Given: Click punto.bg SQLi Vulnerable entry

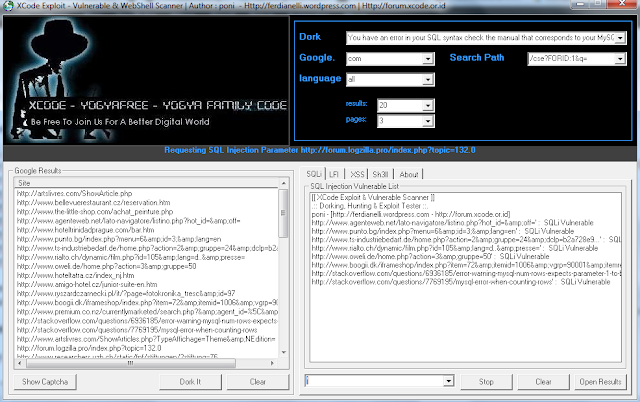Looking at the screenshot, I should tap(442, 231).
